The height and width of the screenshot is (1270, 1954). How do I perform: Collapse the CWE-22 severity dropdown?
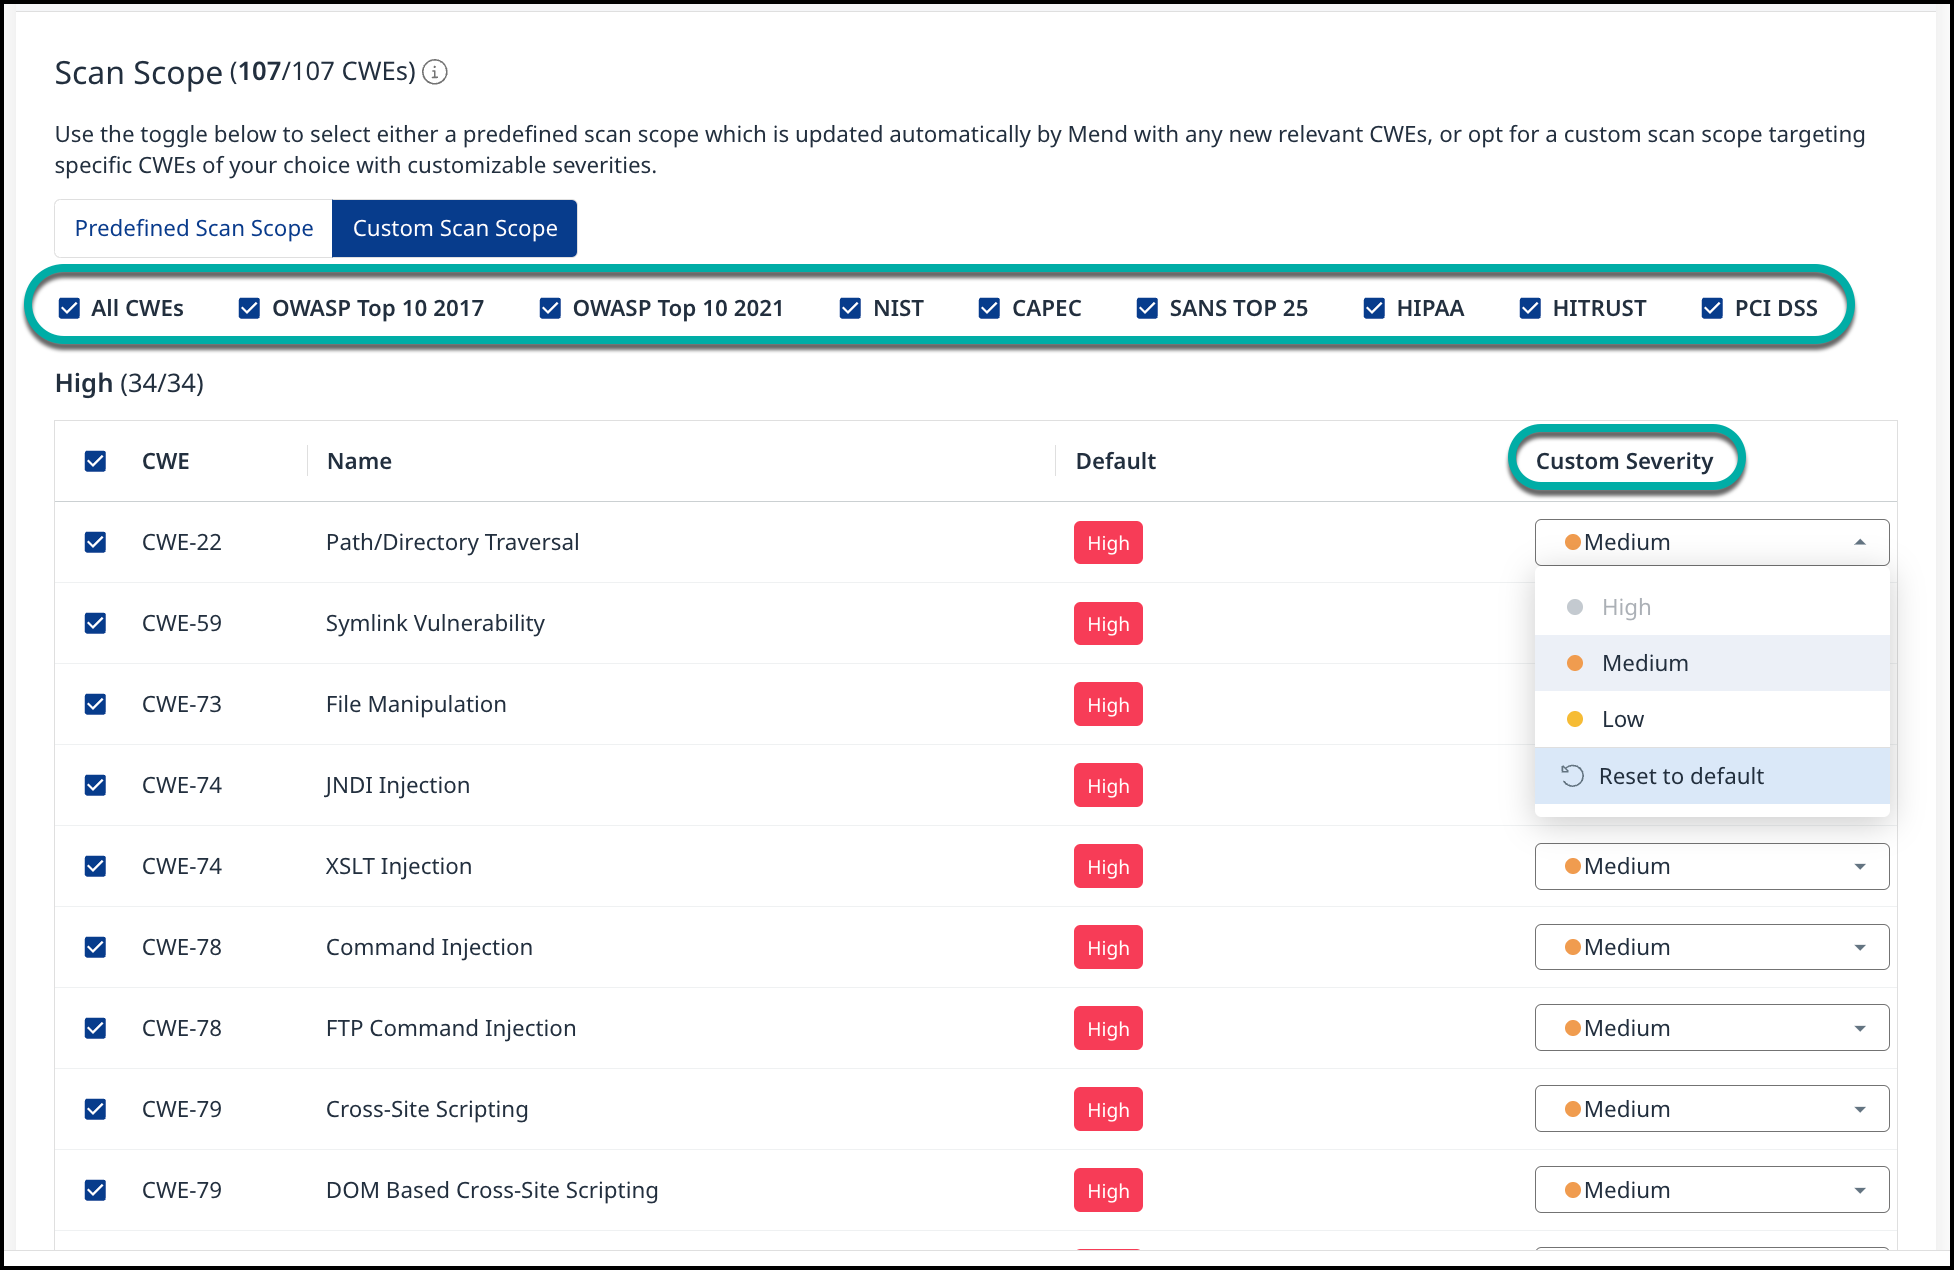click(1711, 542)
